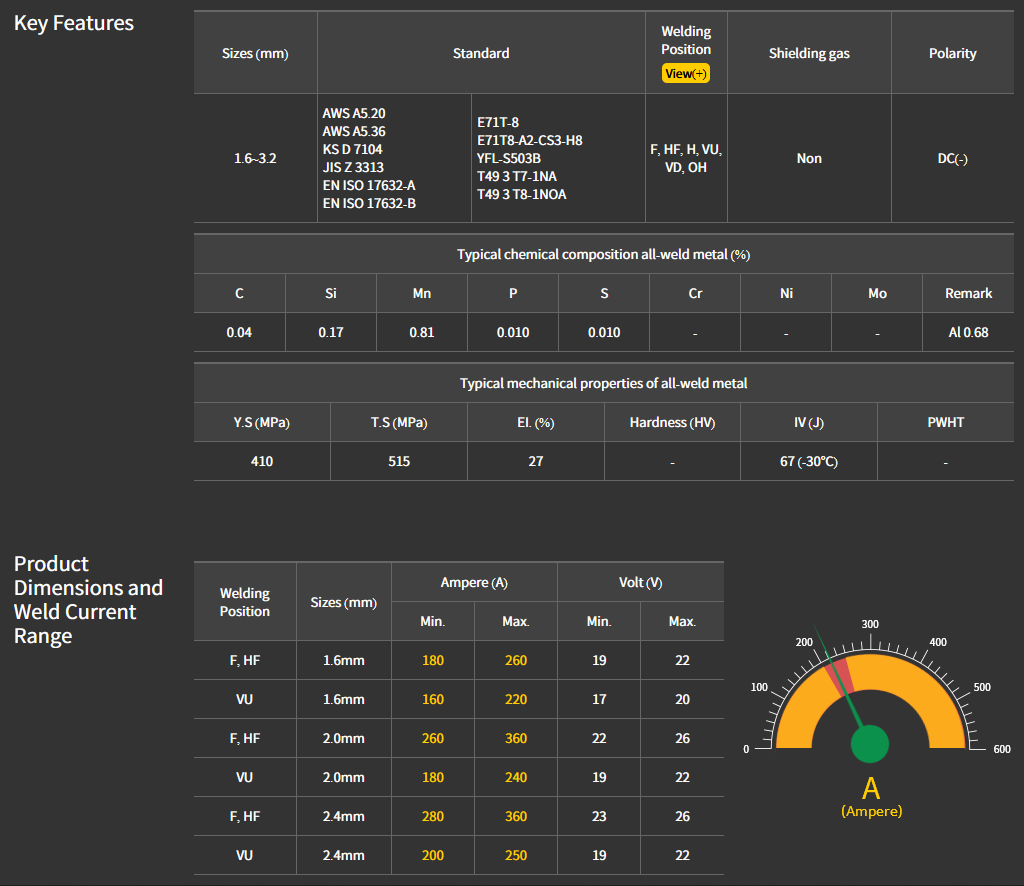Click the large yellow 'A' ampere symbol
Viewport: 1024px width, 886px height.
coord(871,786)
